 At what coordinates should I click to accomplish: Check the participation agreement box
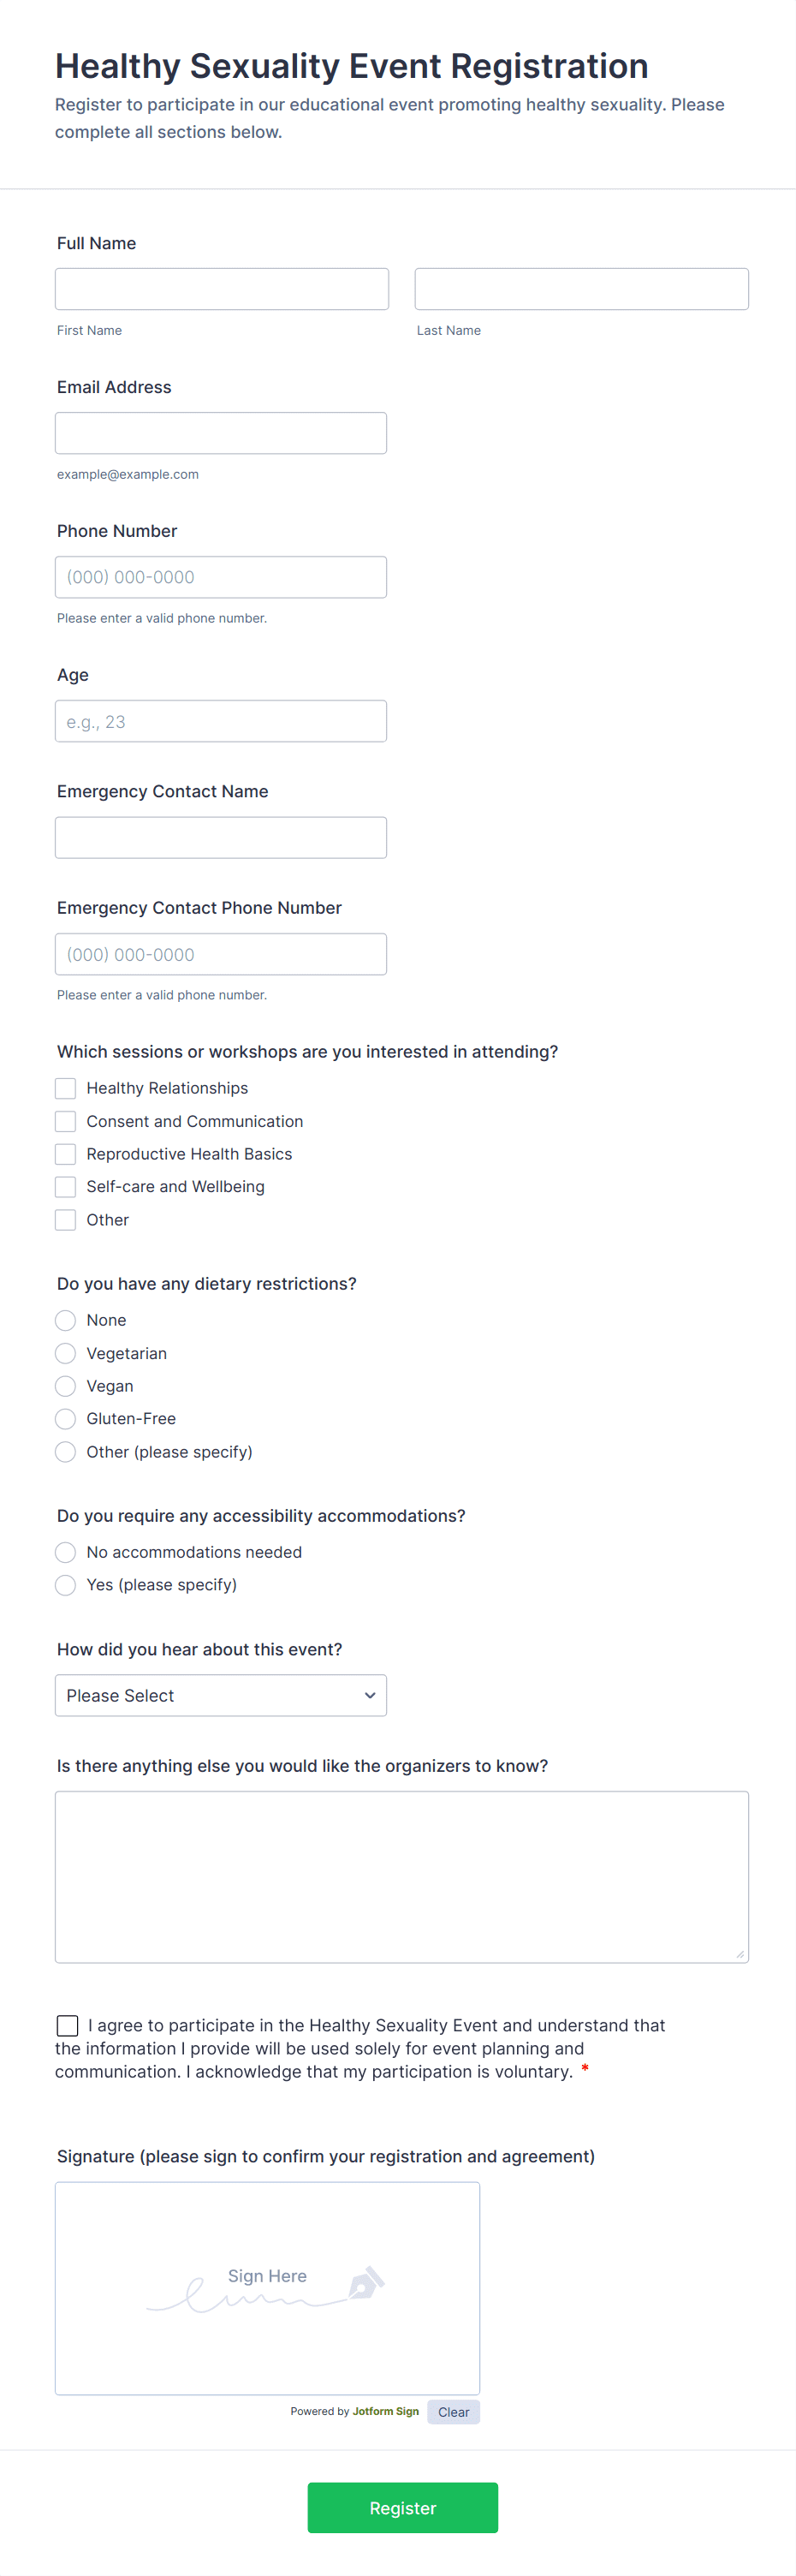click(67, 2025)
